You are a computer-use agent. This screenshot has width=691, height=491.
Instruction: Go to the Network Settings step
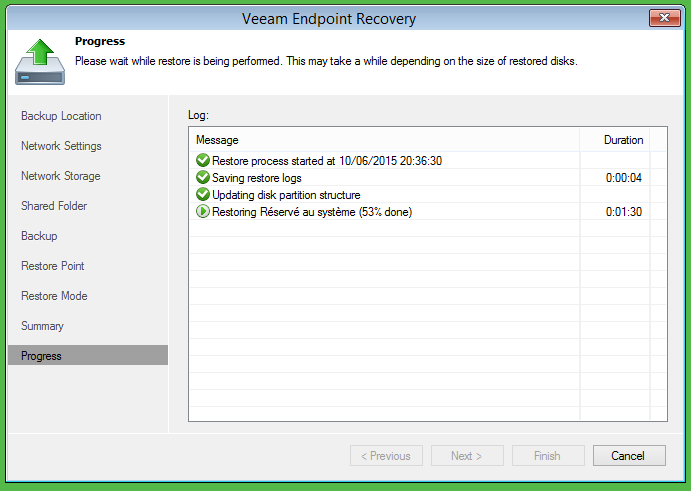click(61, 146)
